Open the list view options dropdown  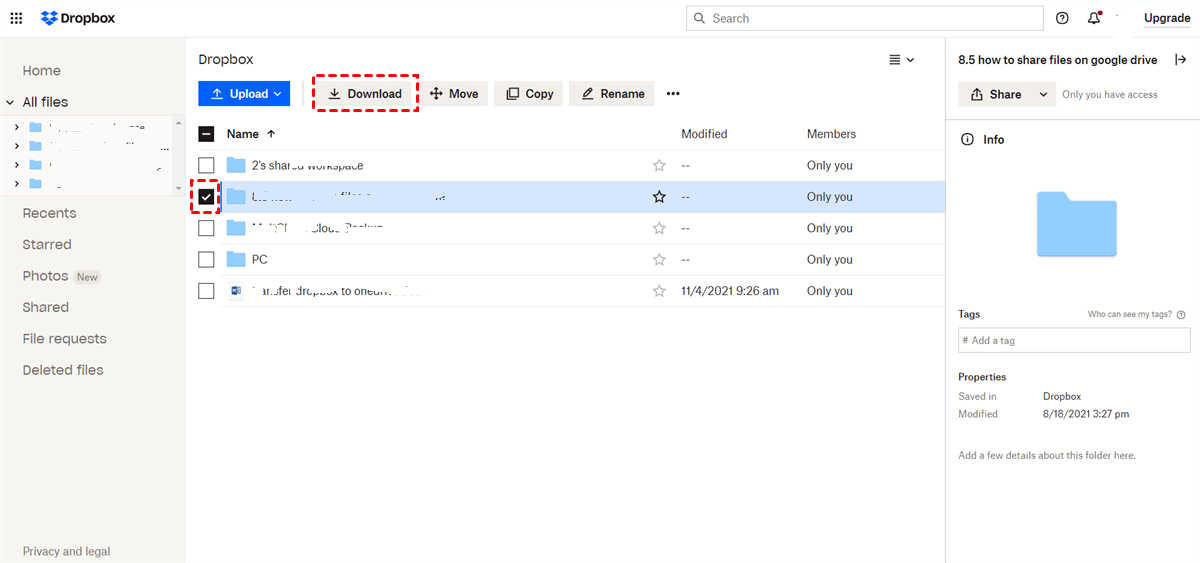pyautogui.click(x=901, y=60)
